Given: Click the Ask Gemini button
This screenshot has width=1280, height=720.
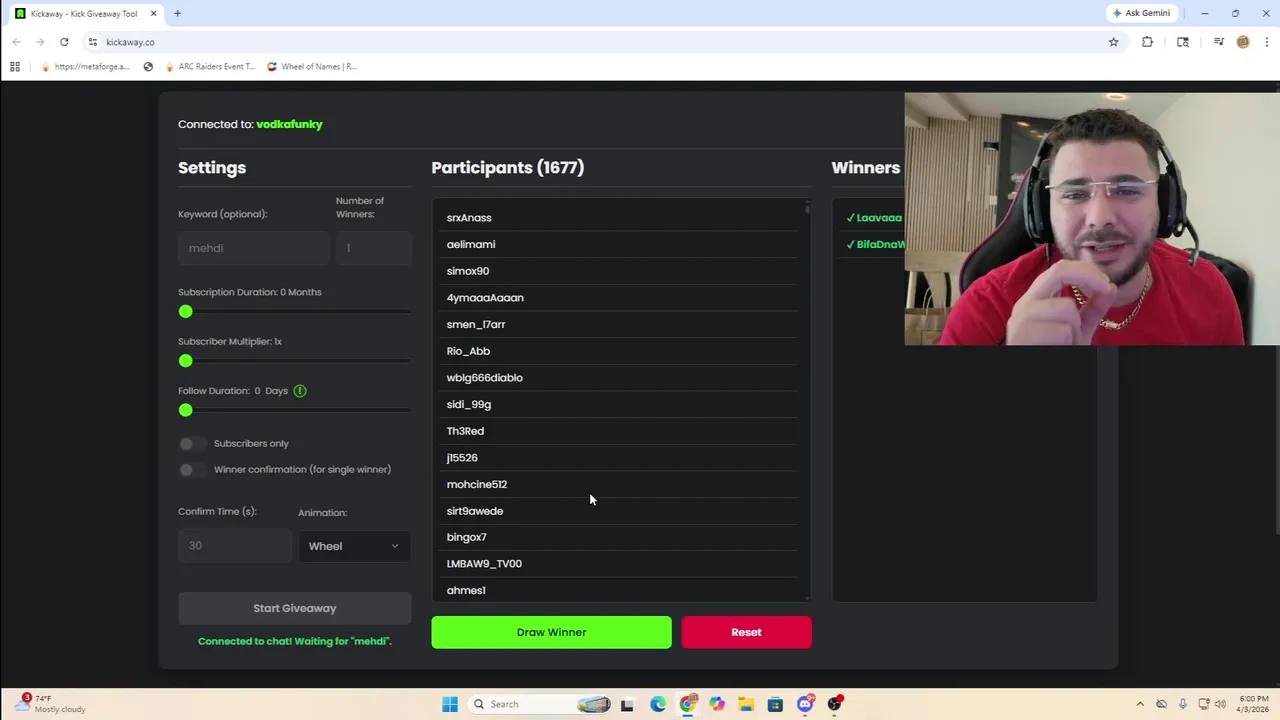Looking at the screenshot, I should pos(1141,13).
